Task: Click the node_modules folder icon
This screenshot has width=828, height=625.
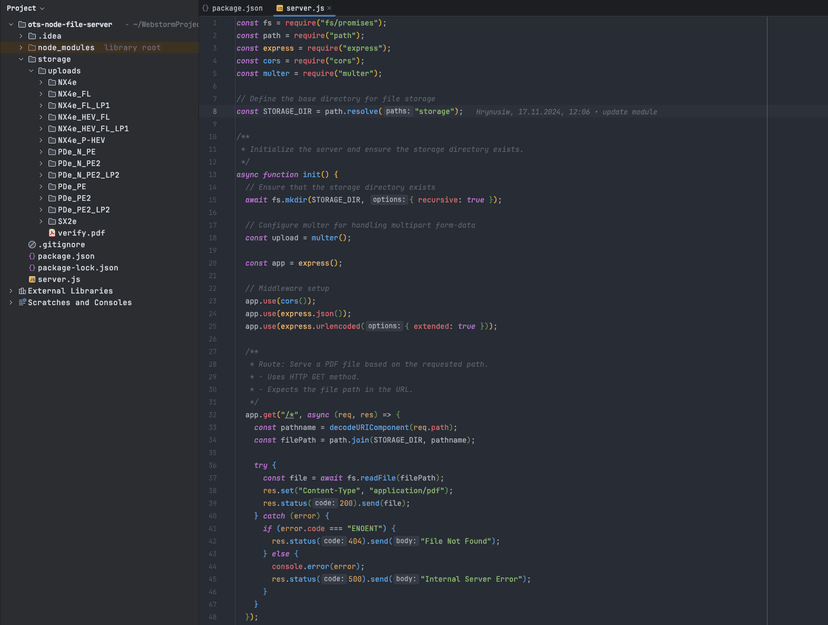Action: tap(32, 48)
